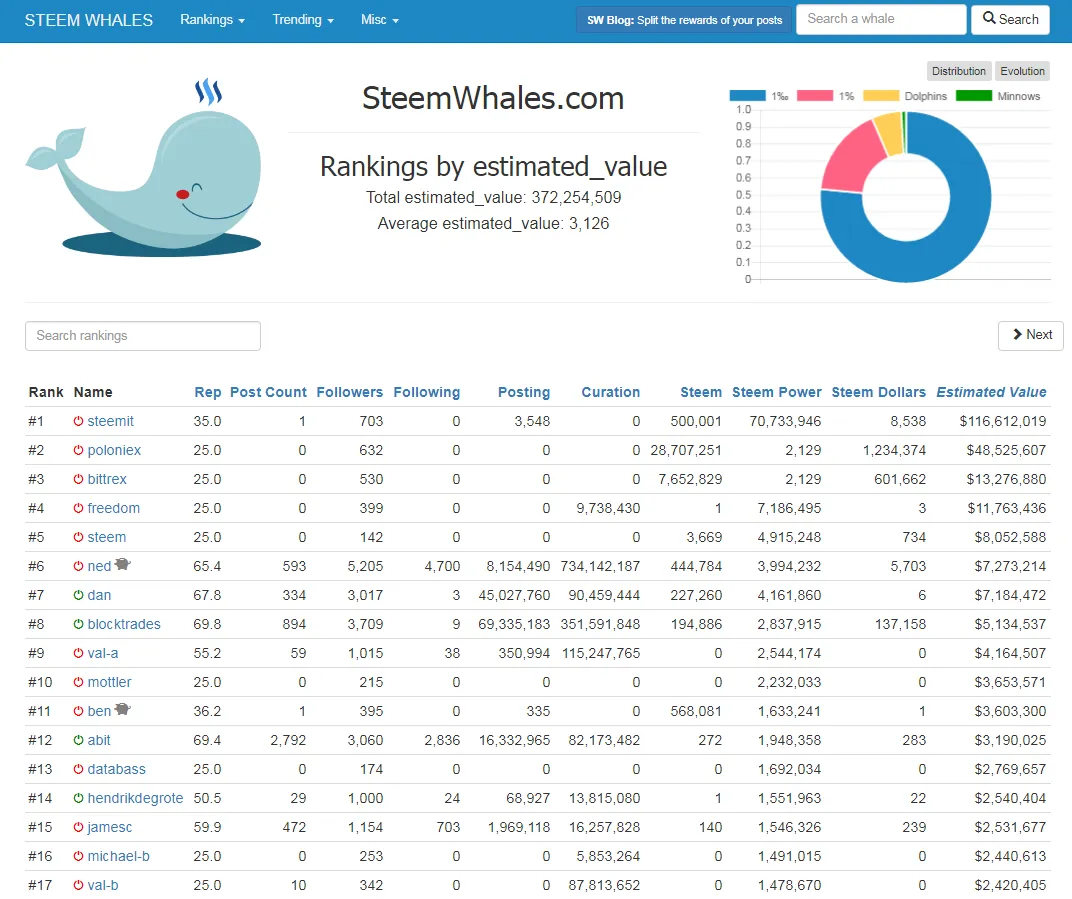This screenshot has width=1072, height=899.
Task: Open the blocktrades profile link
Action: point(124,624)
